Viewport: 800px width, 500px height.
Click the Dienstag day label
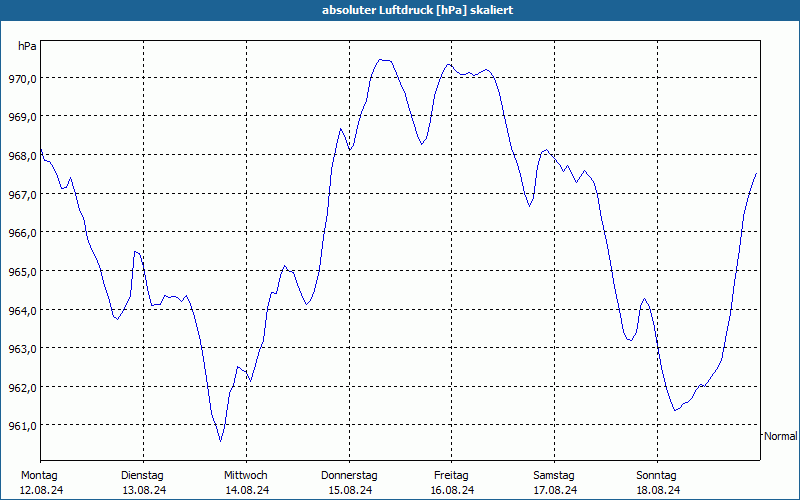(x=142, y=476)
